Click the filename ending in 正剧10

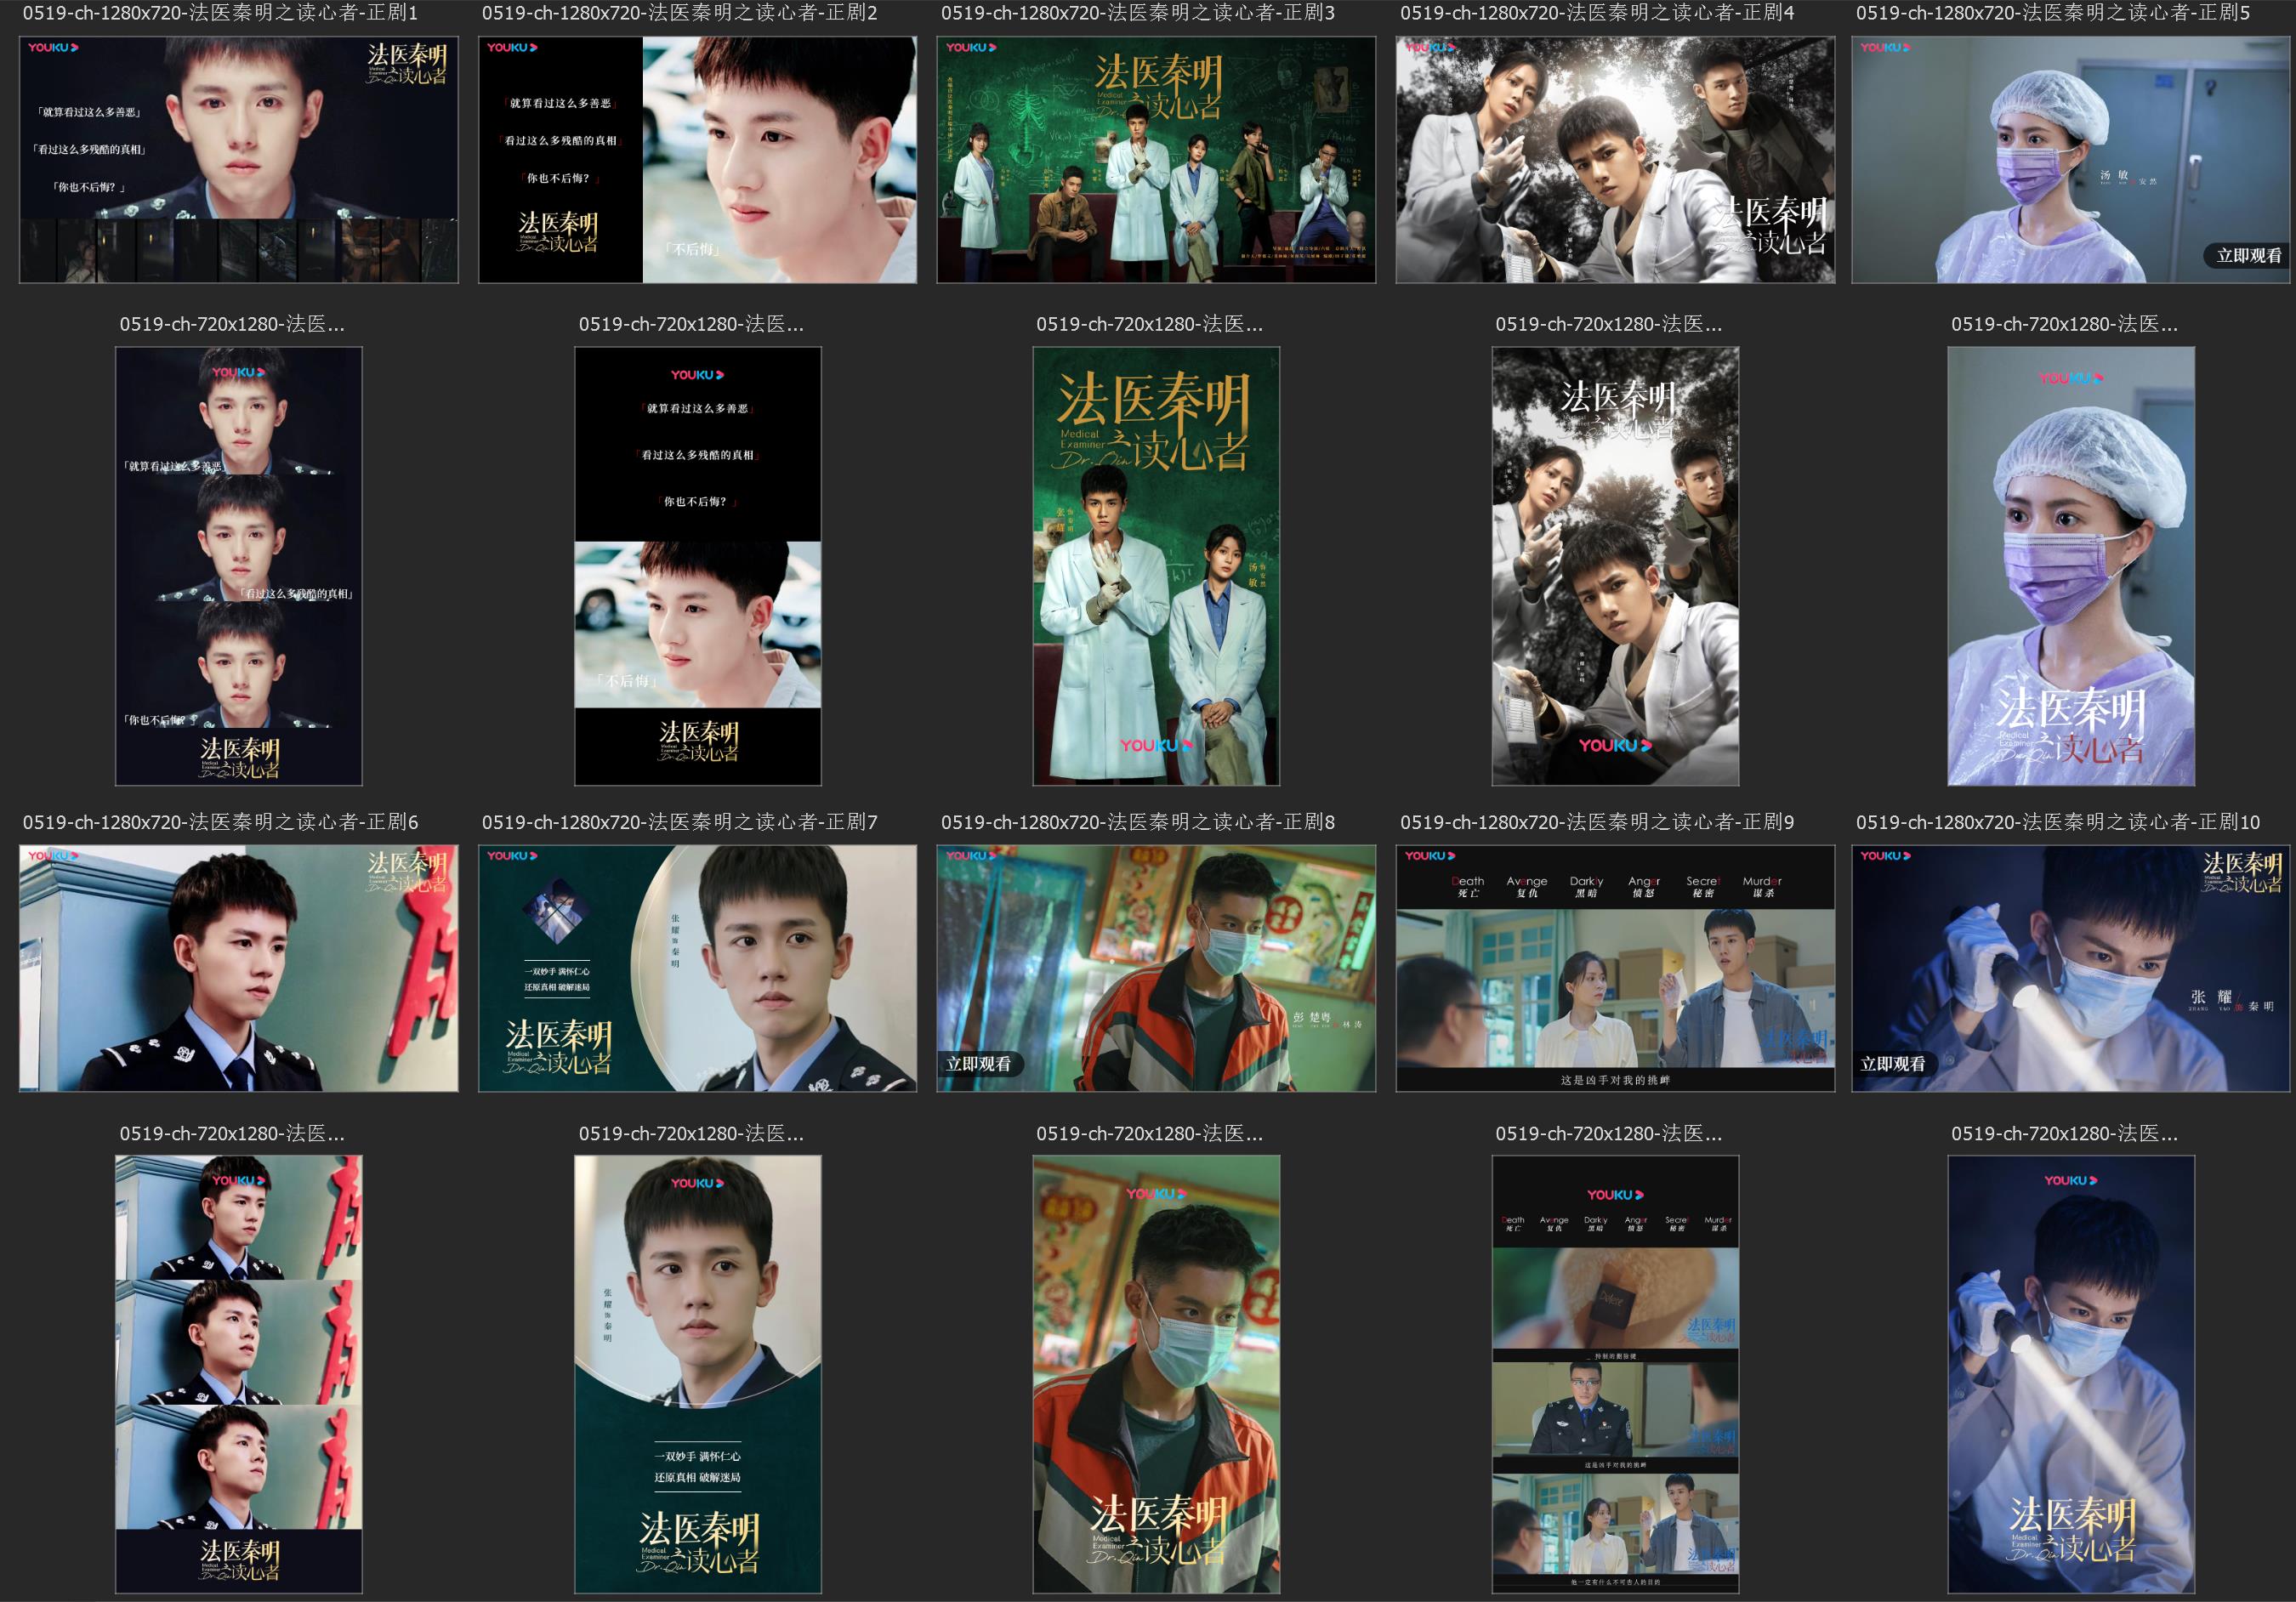click(2058, 822)
